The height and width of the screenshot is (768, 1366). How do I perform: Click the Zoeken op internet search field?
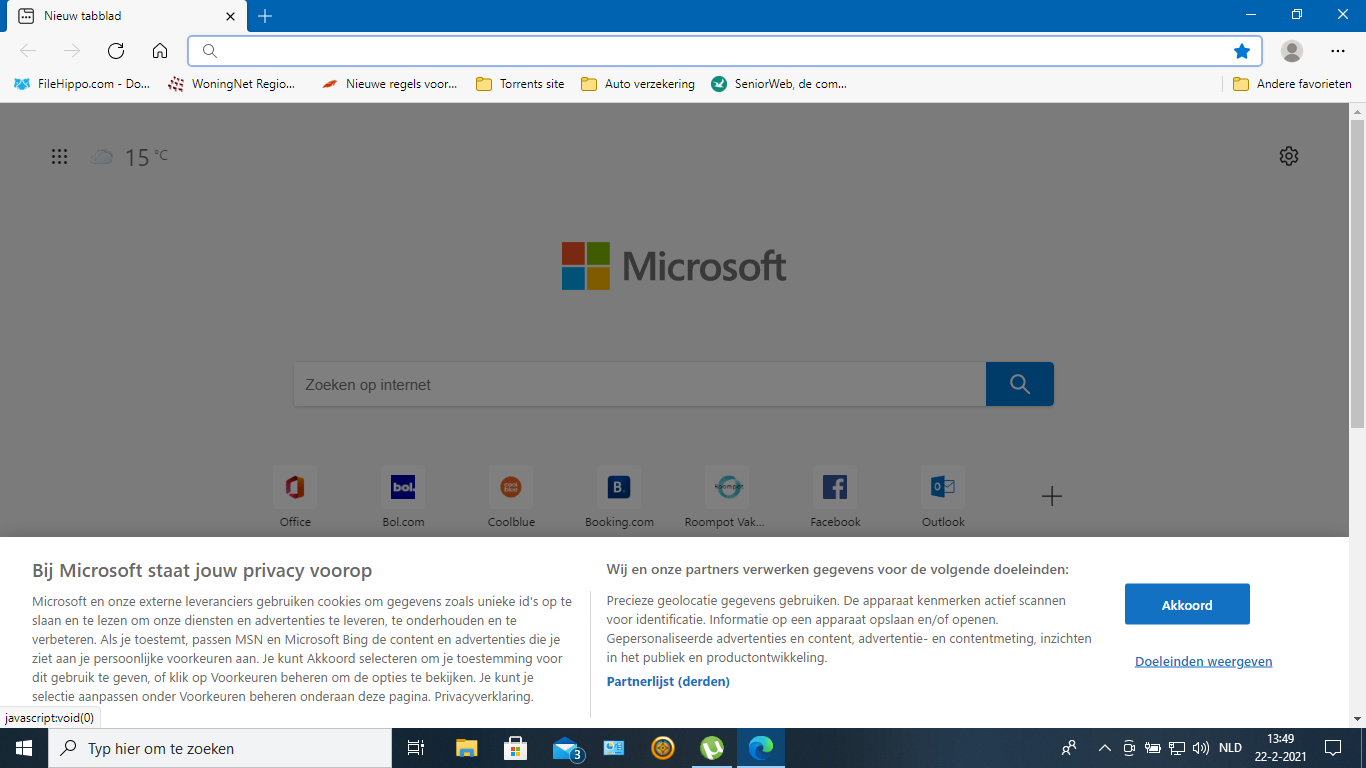[x=640, y=384]
